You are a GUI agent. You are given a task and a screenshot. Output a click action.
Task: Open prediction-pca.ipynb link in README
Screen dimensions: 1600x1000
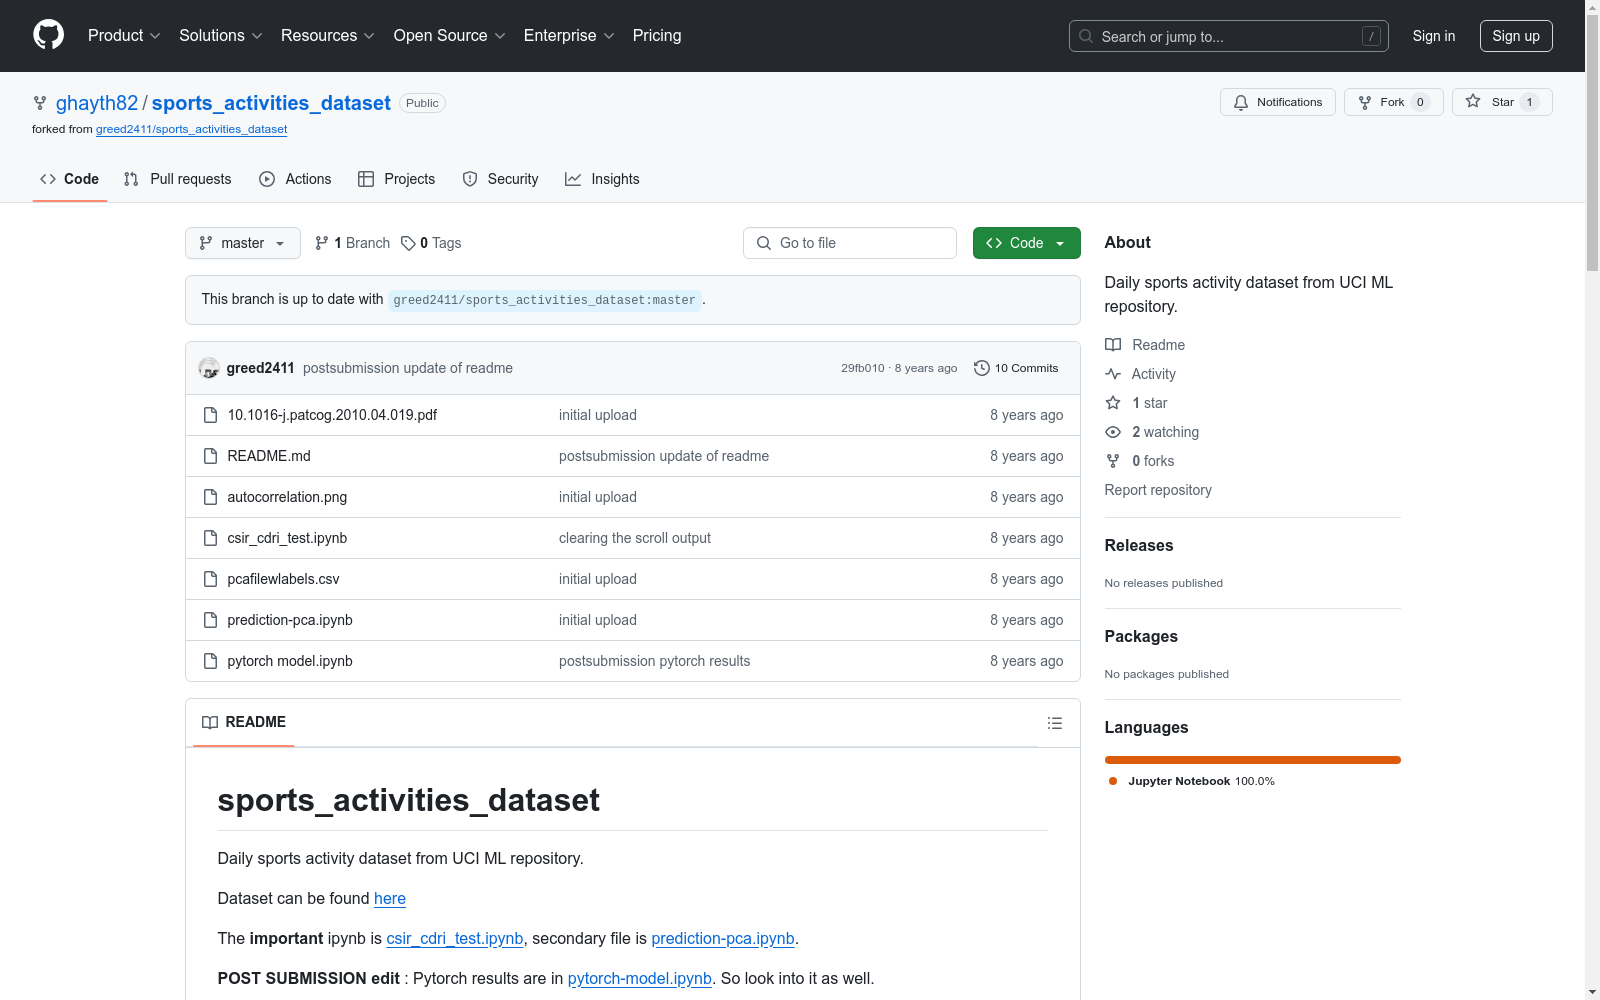point(723,939)
